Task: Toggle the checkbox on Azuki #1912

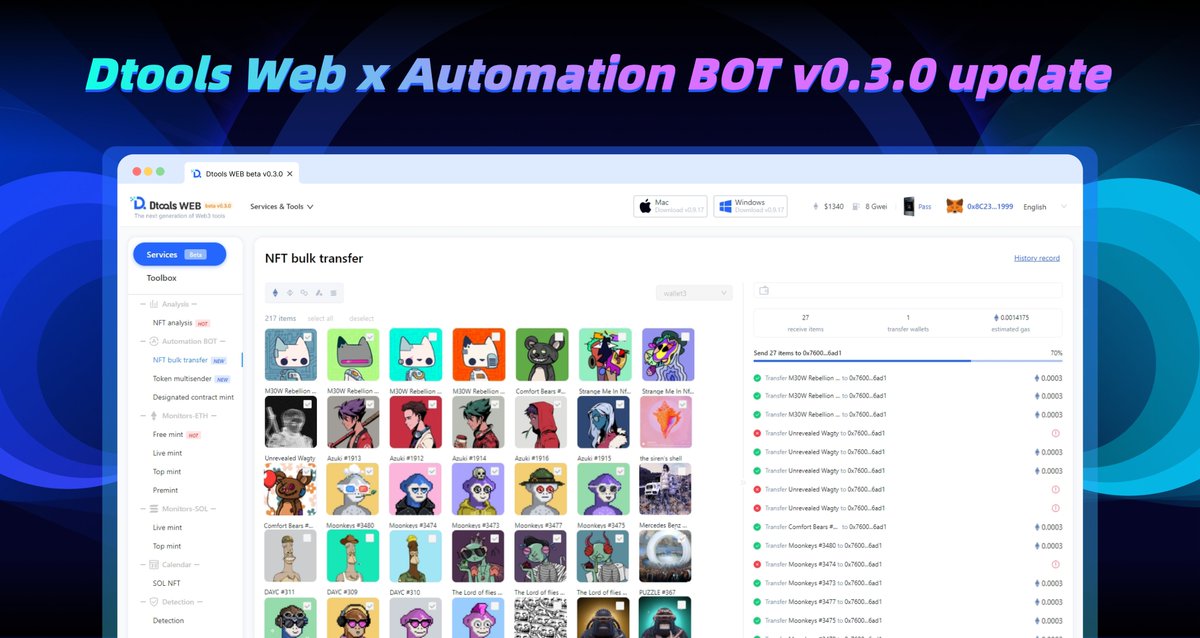Action: point(433,405)
